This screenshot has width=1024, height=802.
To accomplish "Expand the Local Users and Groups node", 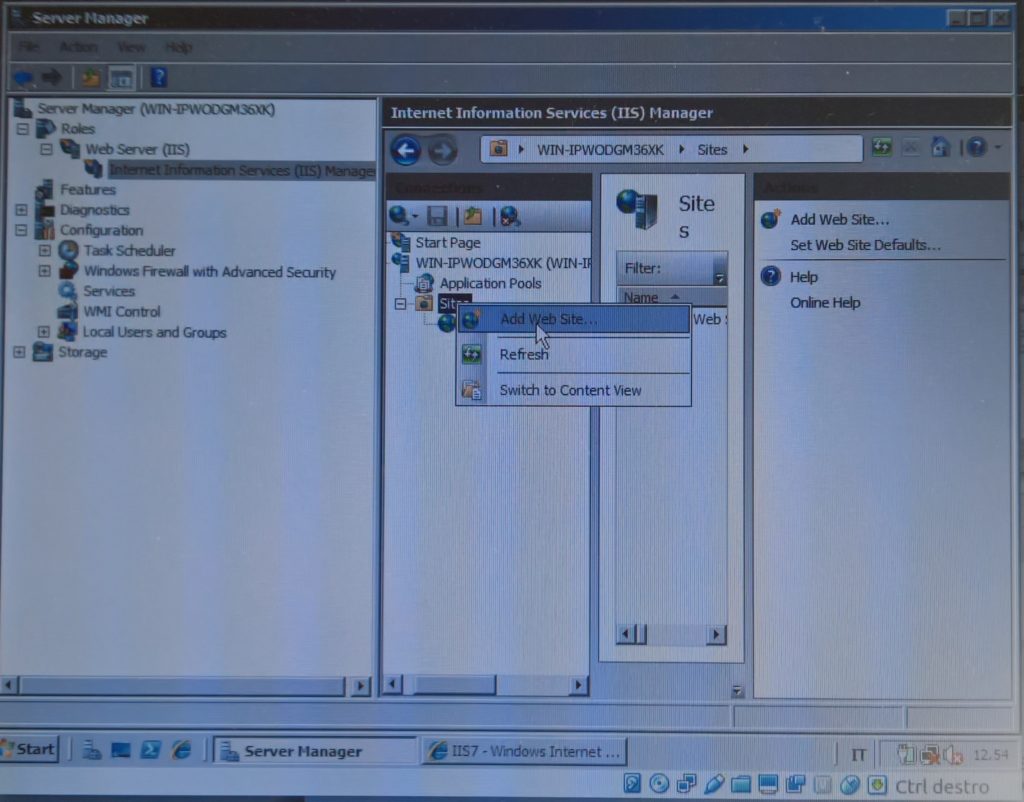I will 44,332.
